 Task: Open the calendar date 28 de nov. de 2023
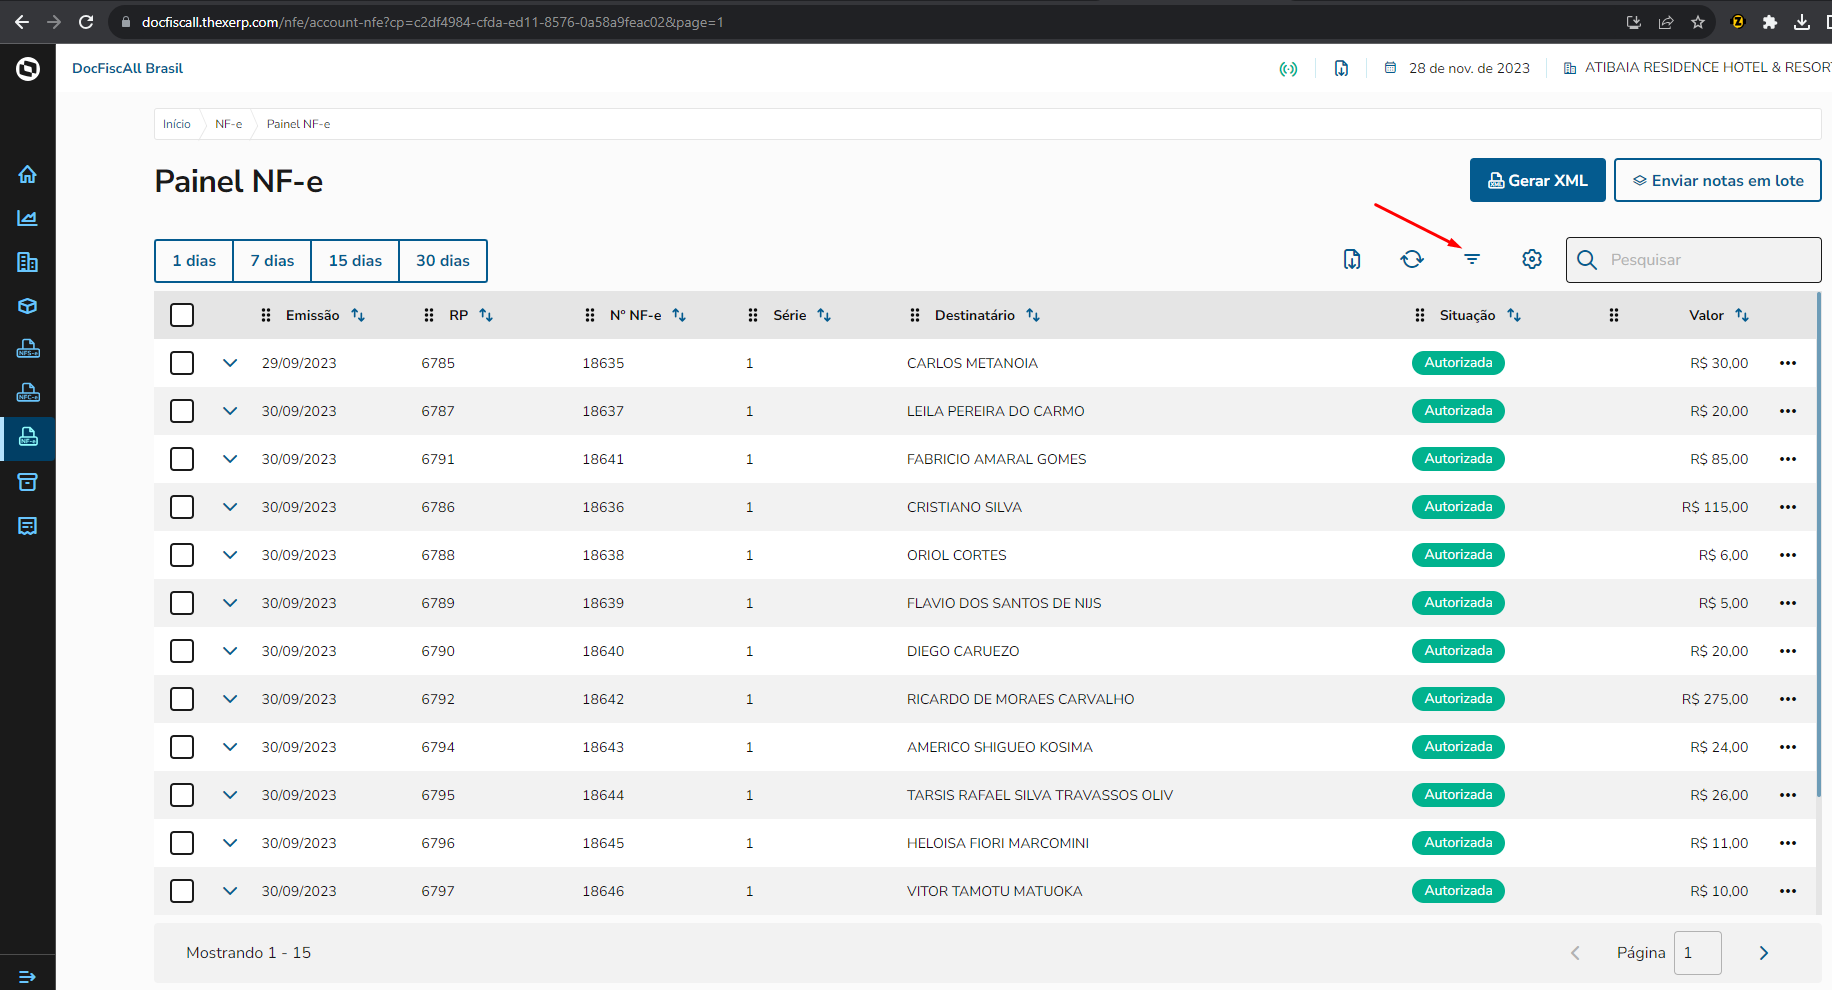[1457, 68]
